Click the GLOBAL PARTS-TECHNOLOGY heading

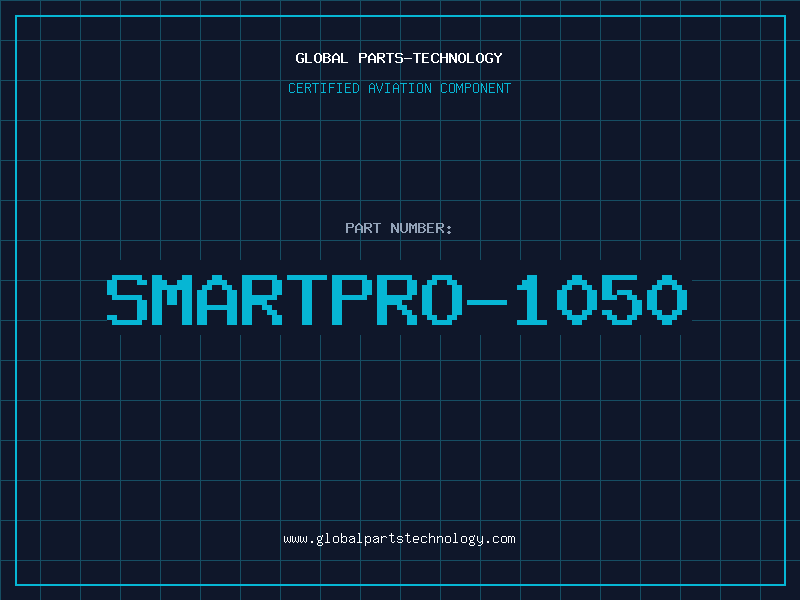coord(399,58)
